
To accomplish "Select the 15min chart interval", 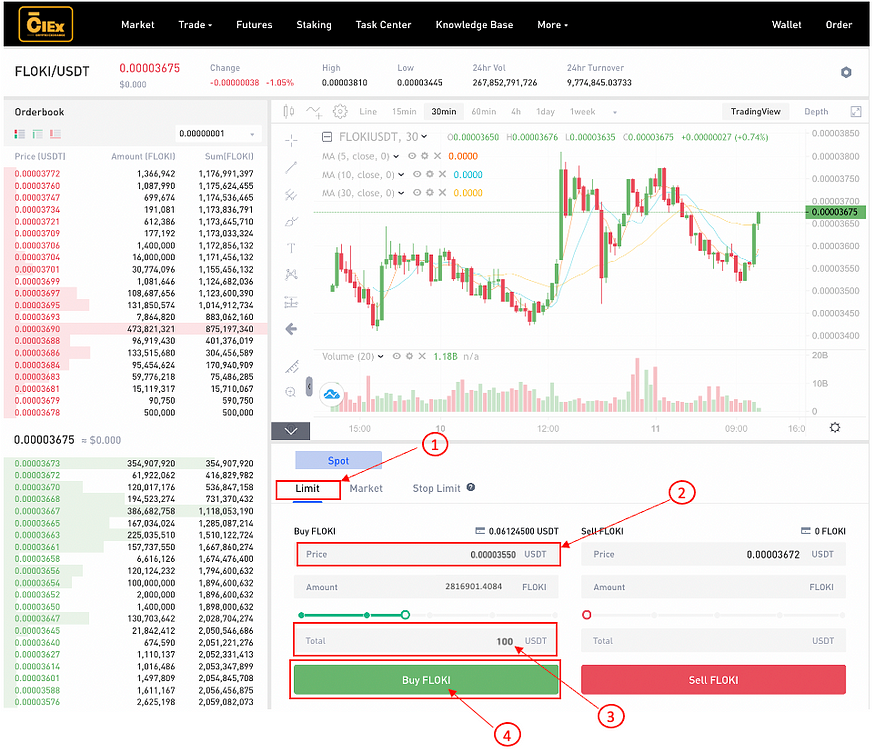I will [404, 112].
